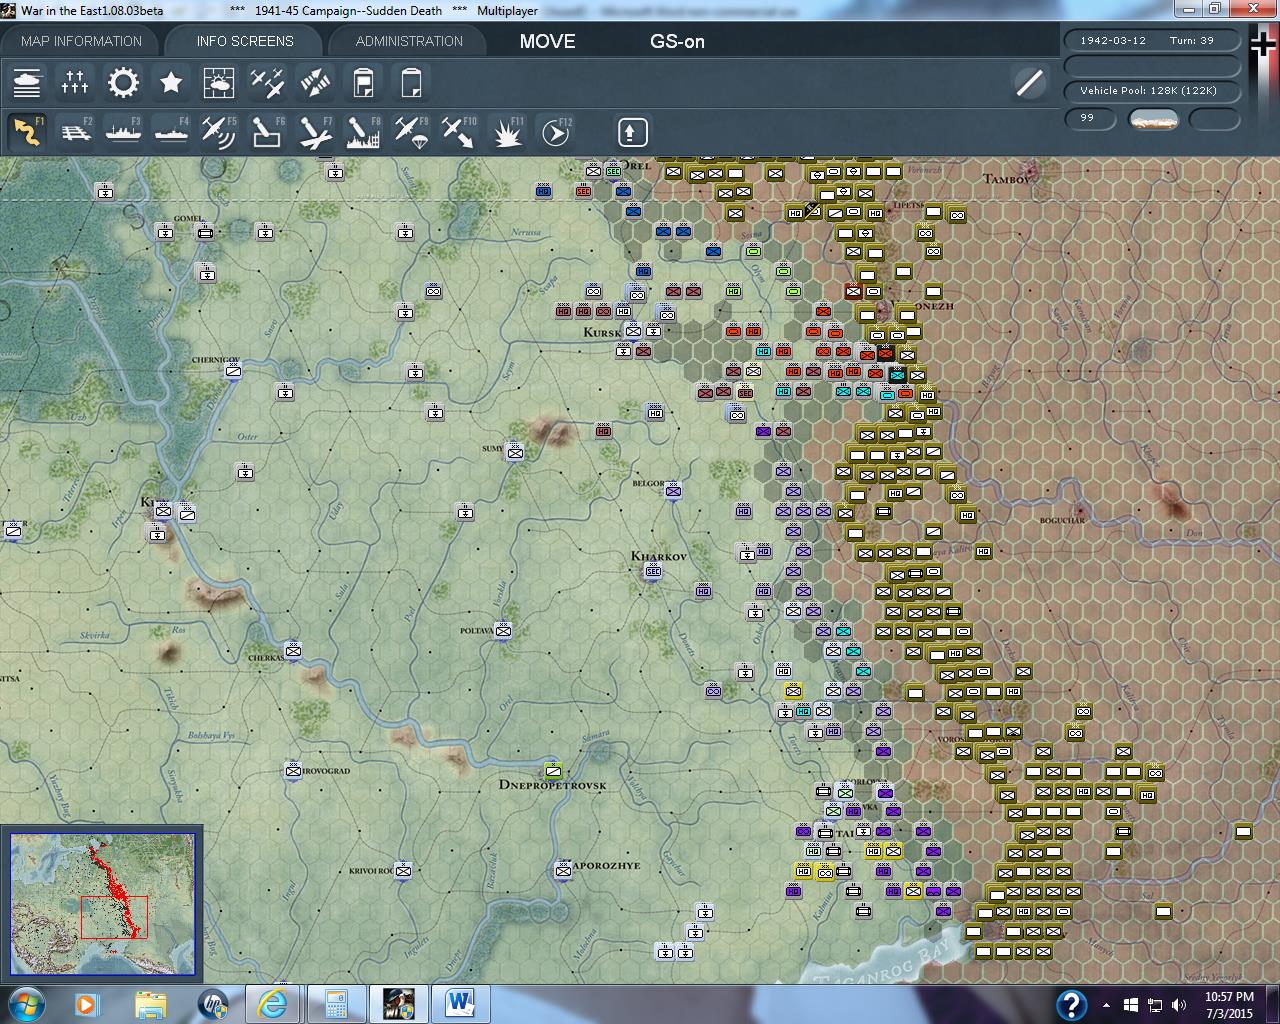Image resolution: width=1280 pixels, height=1024 pixels.
Task: Select F8 bomb city mode
Action: pos(363,131)
